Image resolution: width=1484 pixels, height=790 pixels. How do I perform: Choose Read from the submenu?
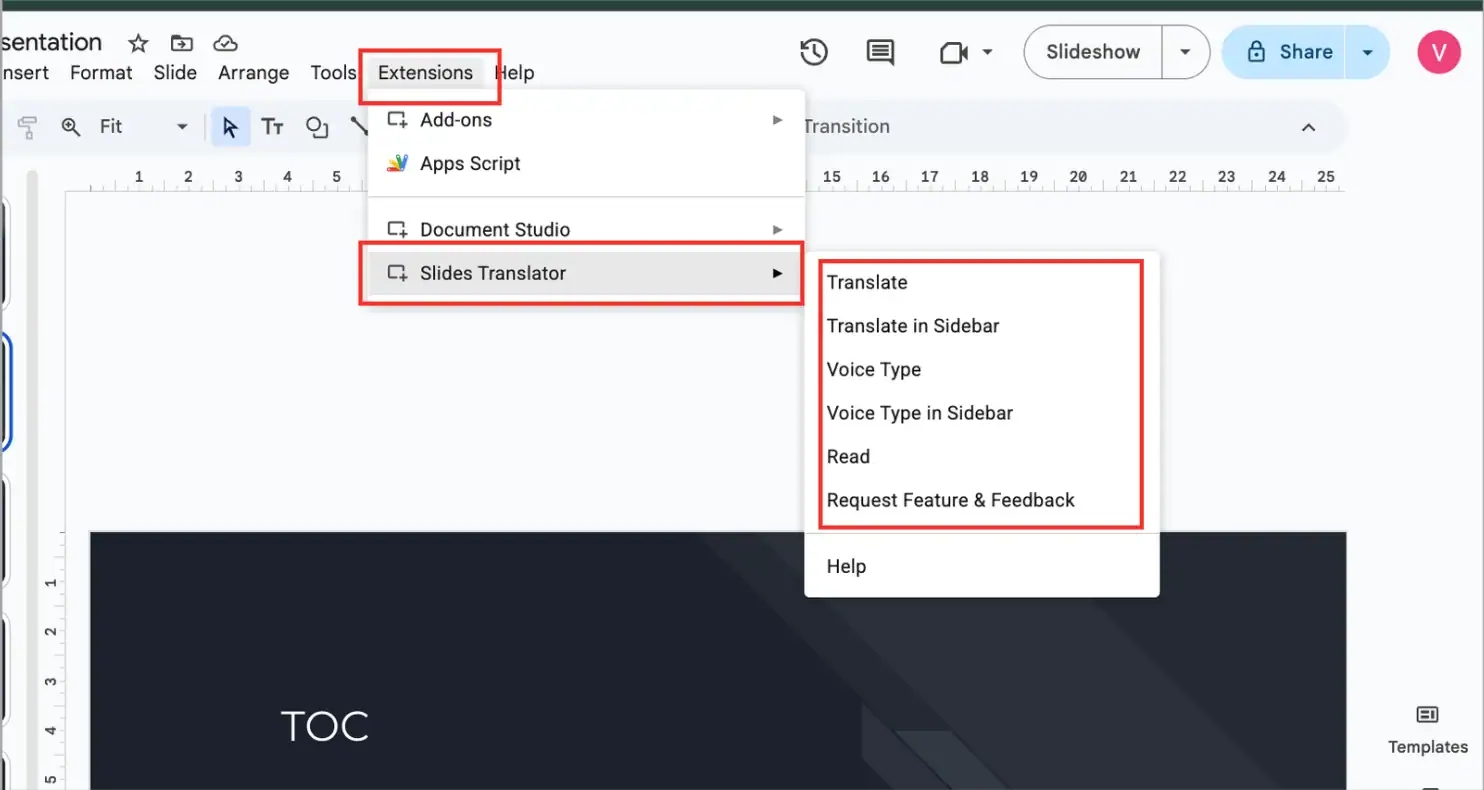coord(982,456)
